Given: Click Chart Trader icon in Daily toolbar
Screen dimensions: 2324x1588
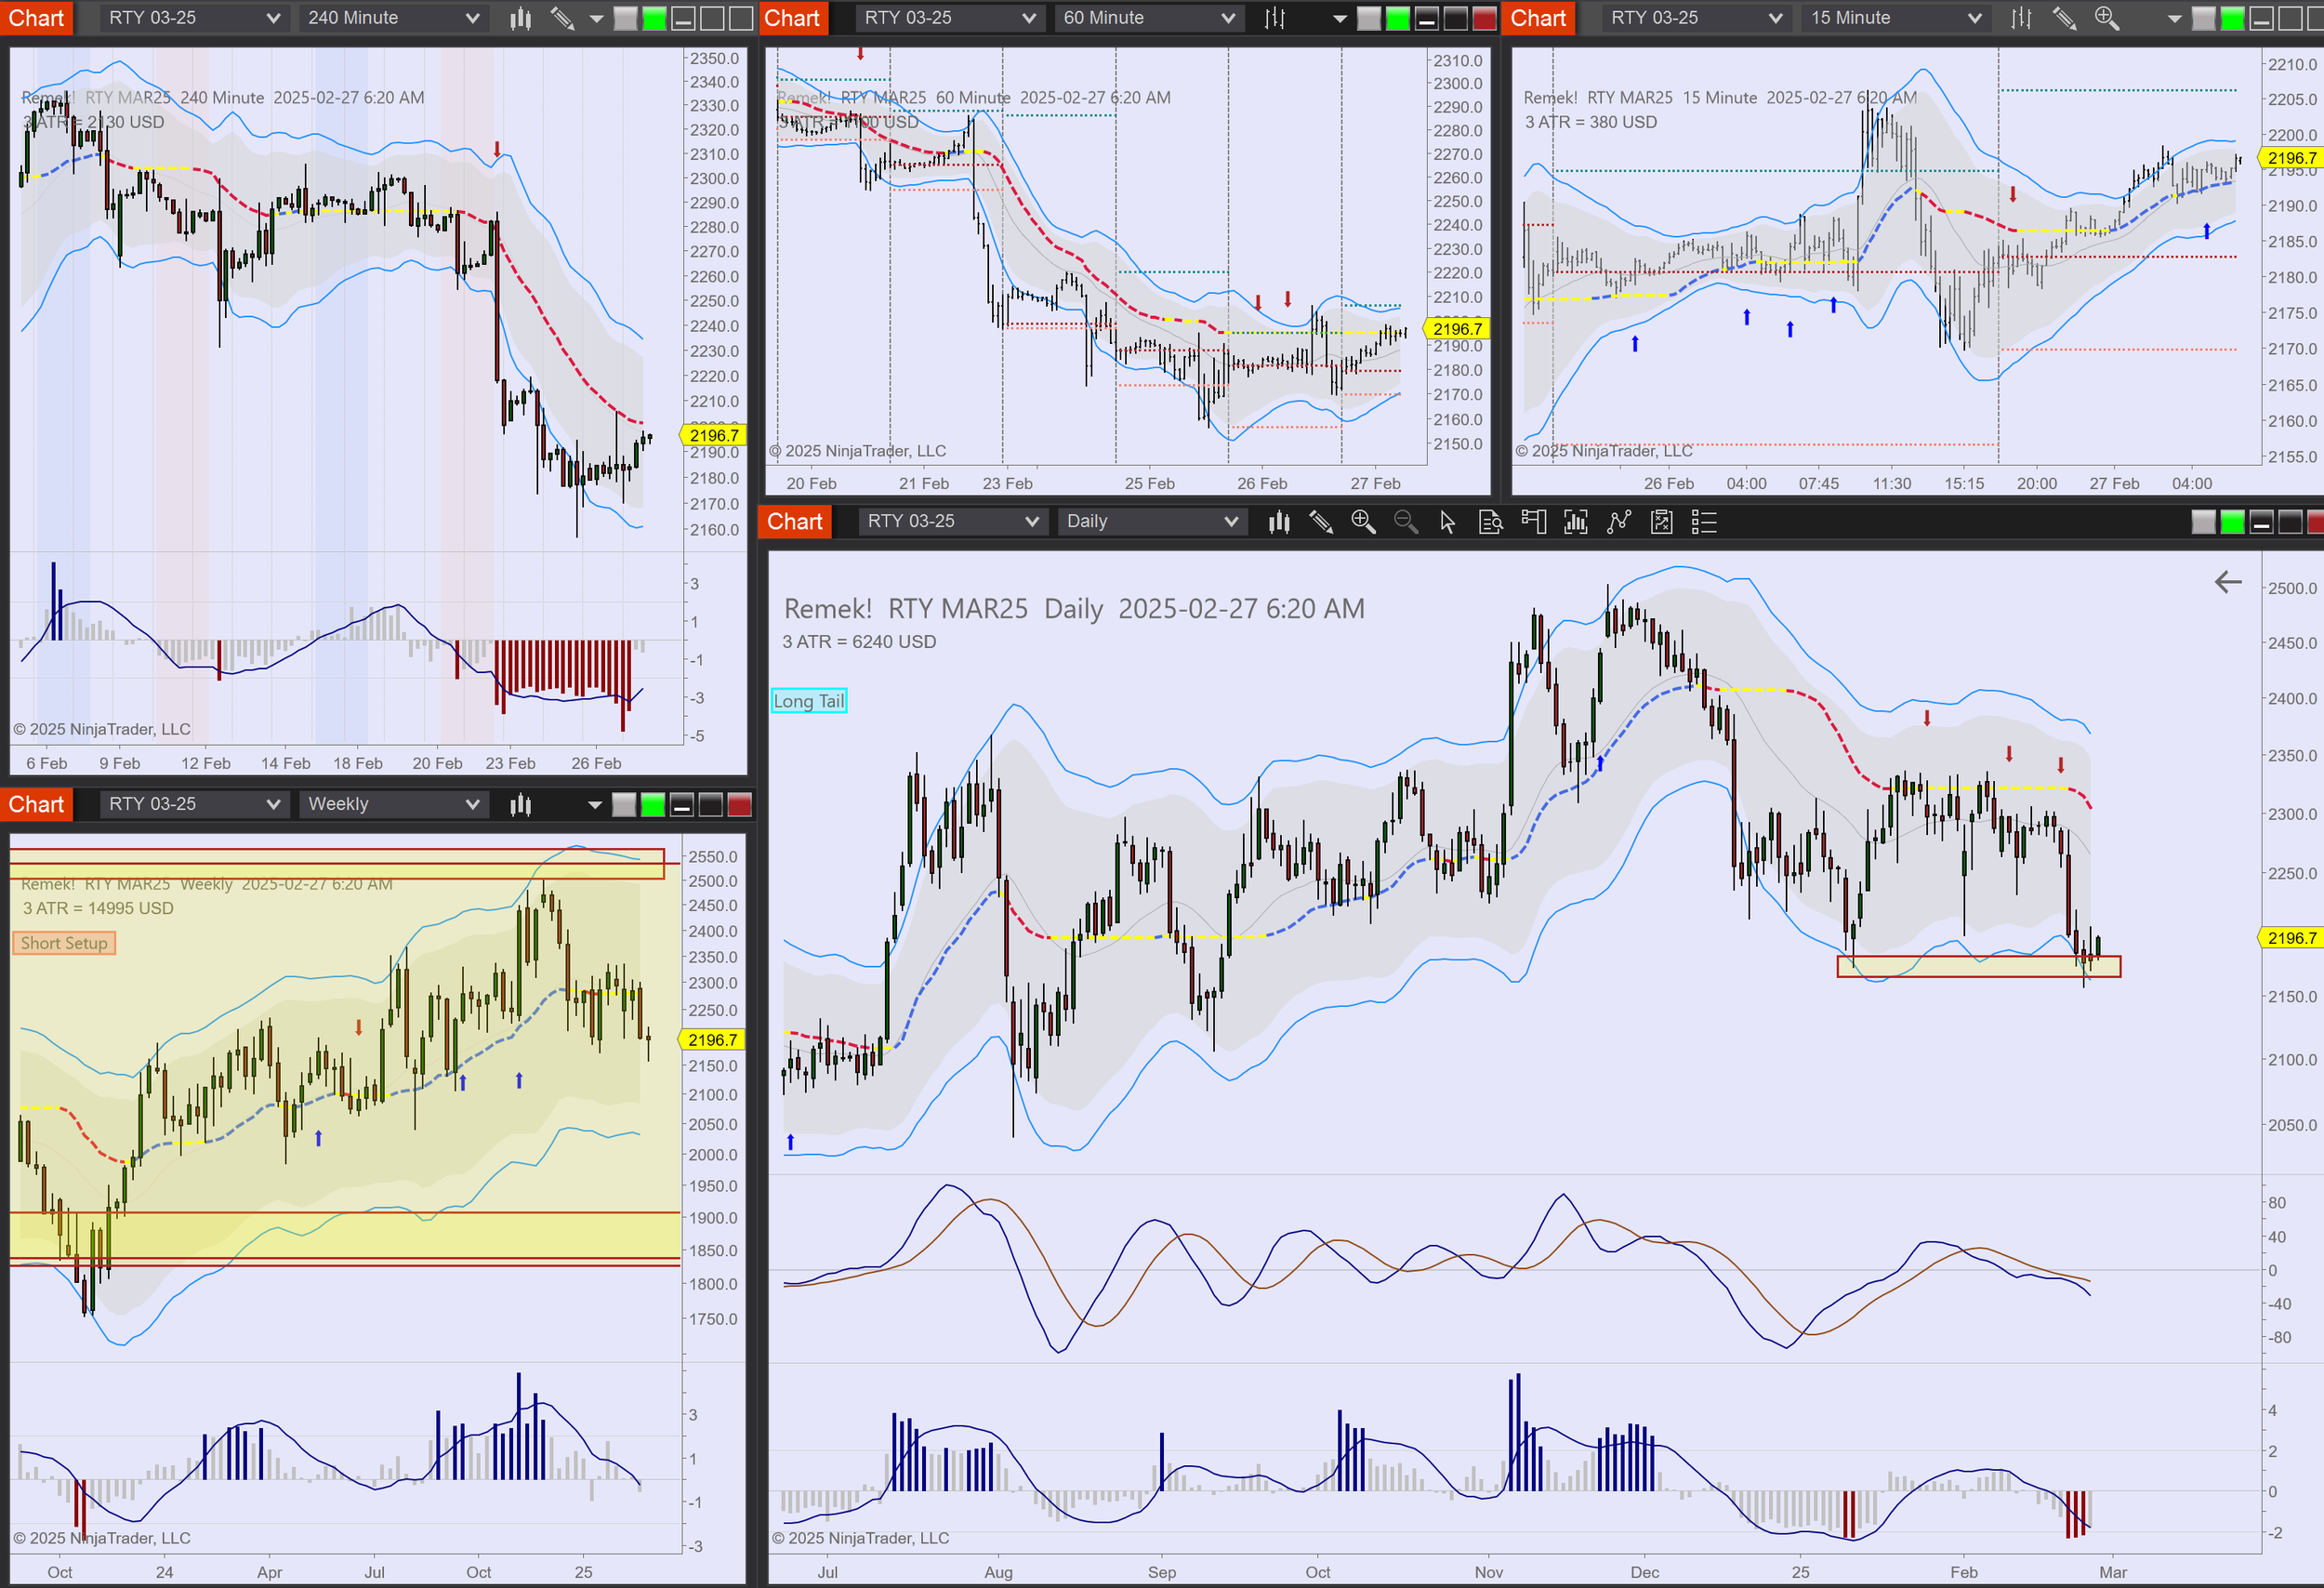Looking at the screenshot, I should [1533, 522].
